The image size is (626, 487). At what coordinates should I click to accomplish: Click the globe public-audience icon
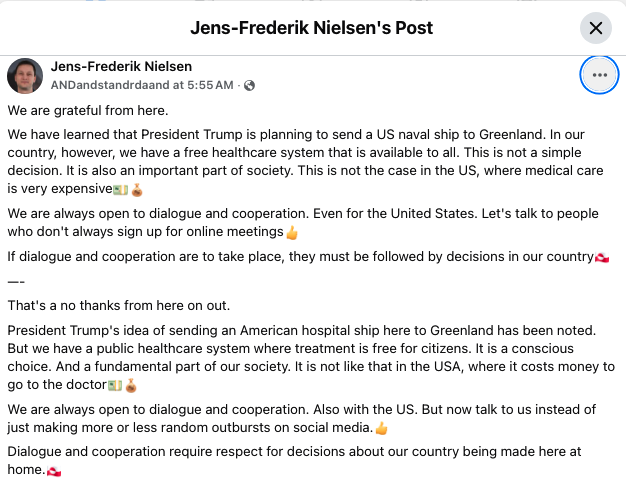(250, 85)
